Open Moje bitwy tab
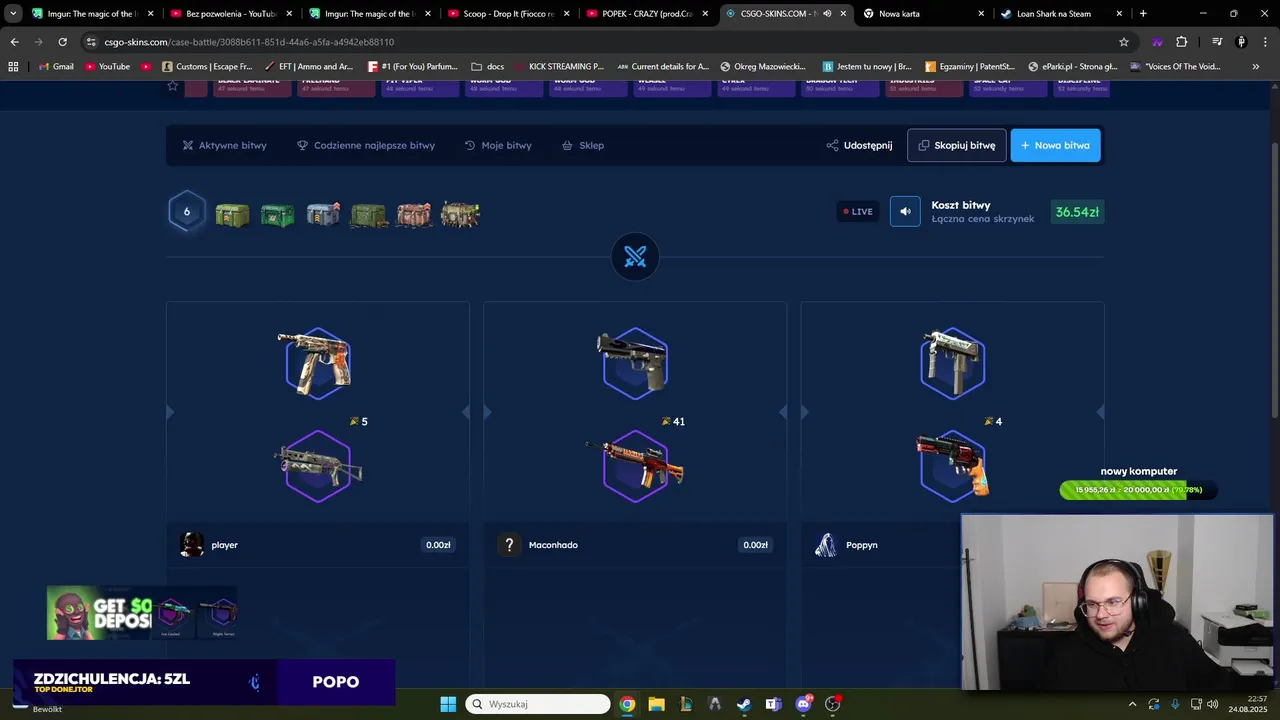 click(x=498, y=145)
